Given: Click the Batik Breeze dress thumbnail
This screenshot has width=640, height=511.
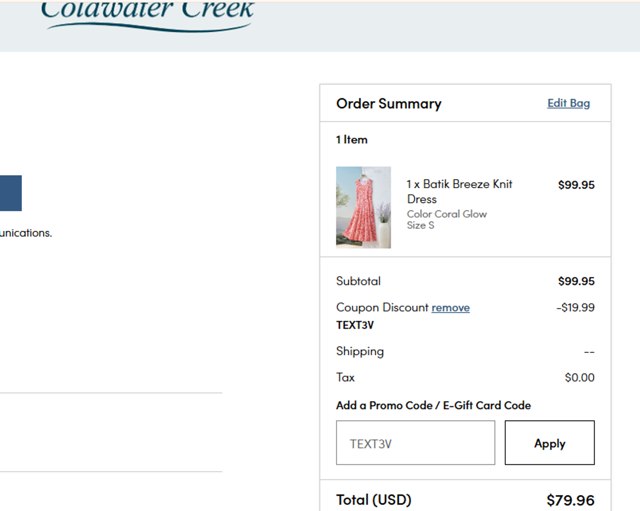Looking at the screenshot, I should pos(363,207).
